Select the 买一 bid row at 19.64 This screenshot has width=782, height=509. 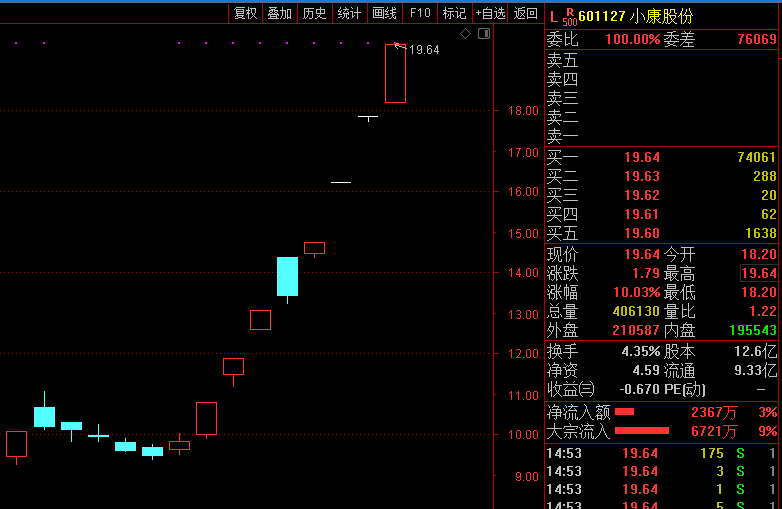662,158
